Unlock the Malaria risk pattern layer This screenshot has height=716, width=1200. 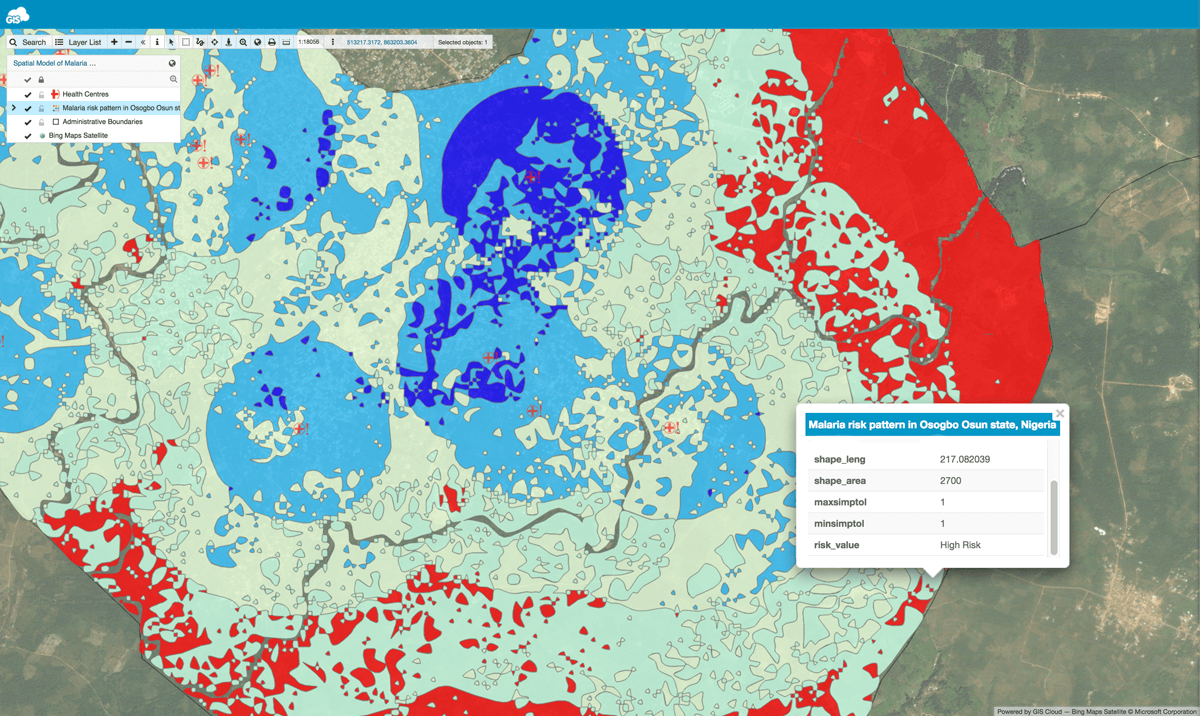point(41,108)
